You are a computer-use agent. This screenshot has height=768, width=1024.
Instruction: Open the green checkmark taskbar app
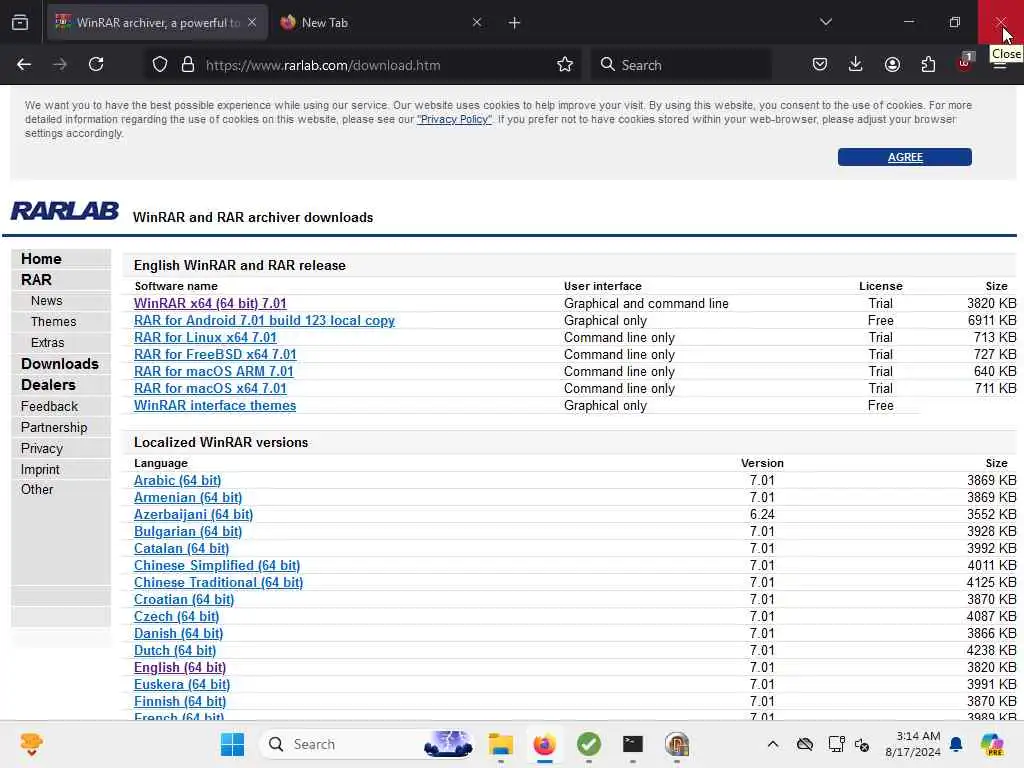pos(588,744)
